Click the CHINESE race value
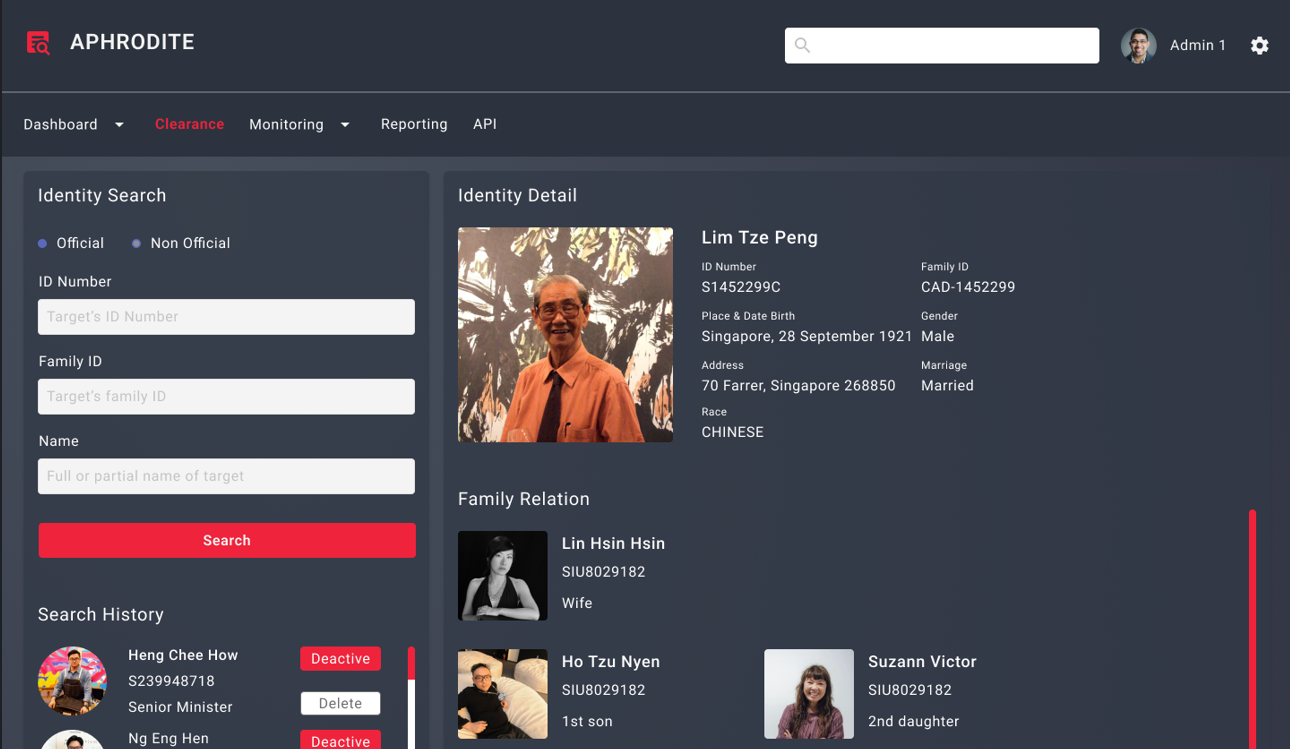 pos(733,432)
